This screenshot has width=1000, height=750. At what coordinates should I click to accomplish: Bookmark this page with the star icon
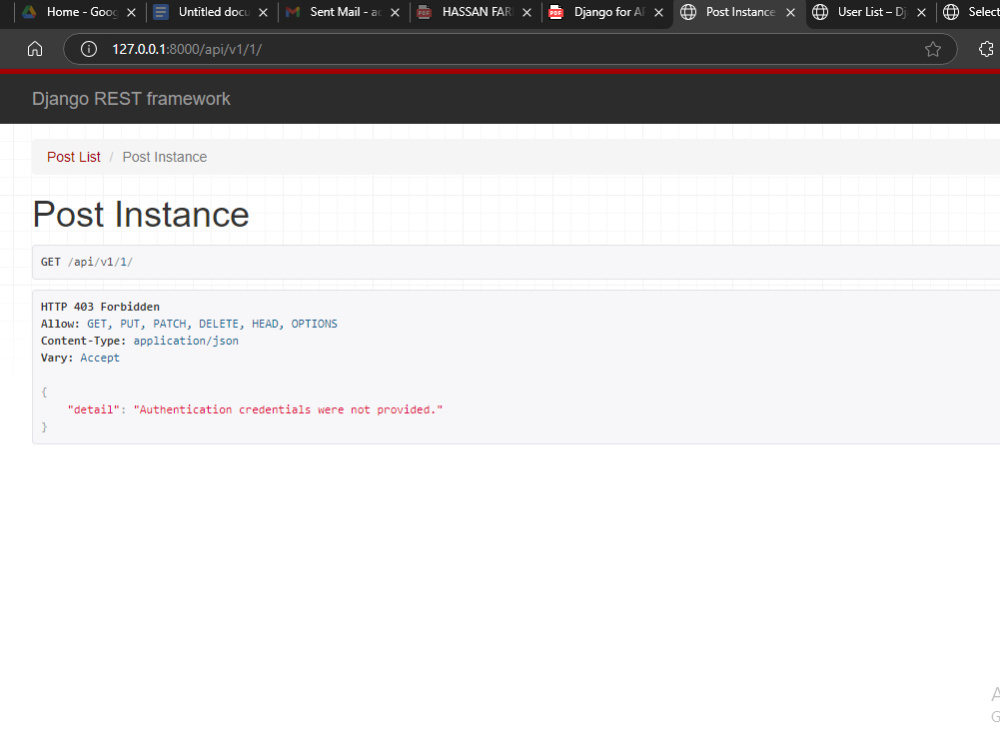pyautogui.click(x=932, y=49)
